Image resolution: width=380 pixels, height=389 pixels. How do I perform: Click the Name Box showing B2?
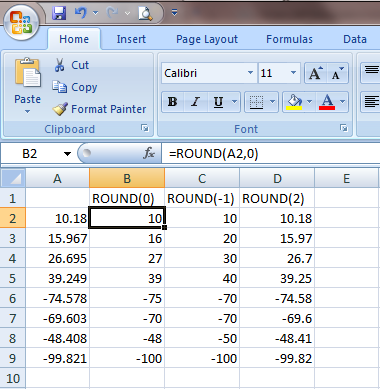click(29, 154)
